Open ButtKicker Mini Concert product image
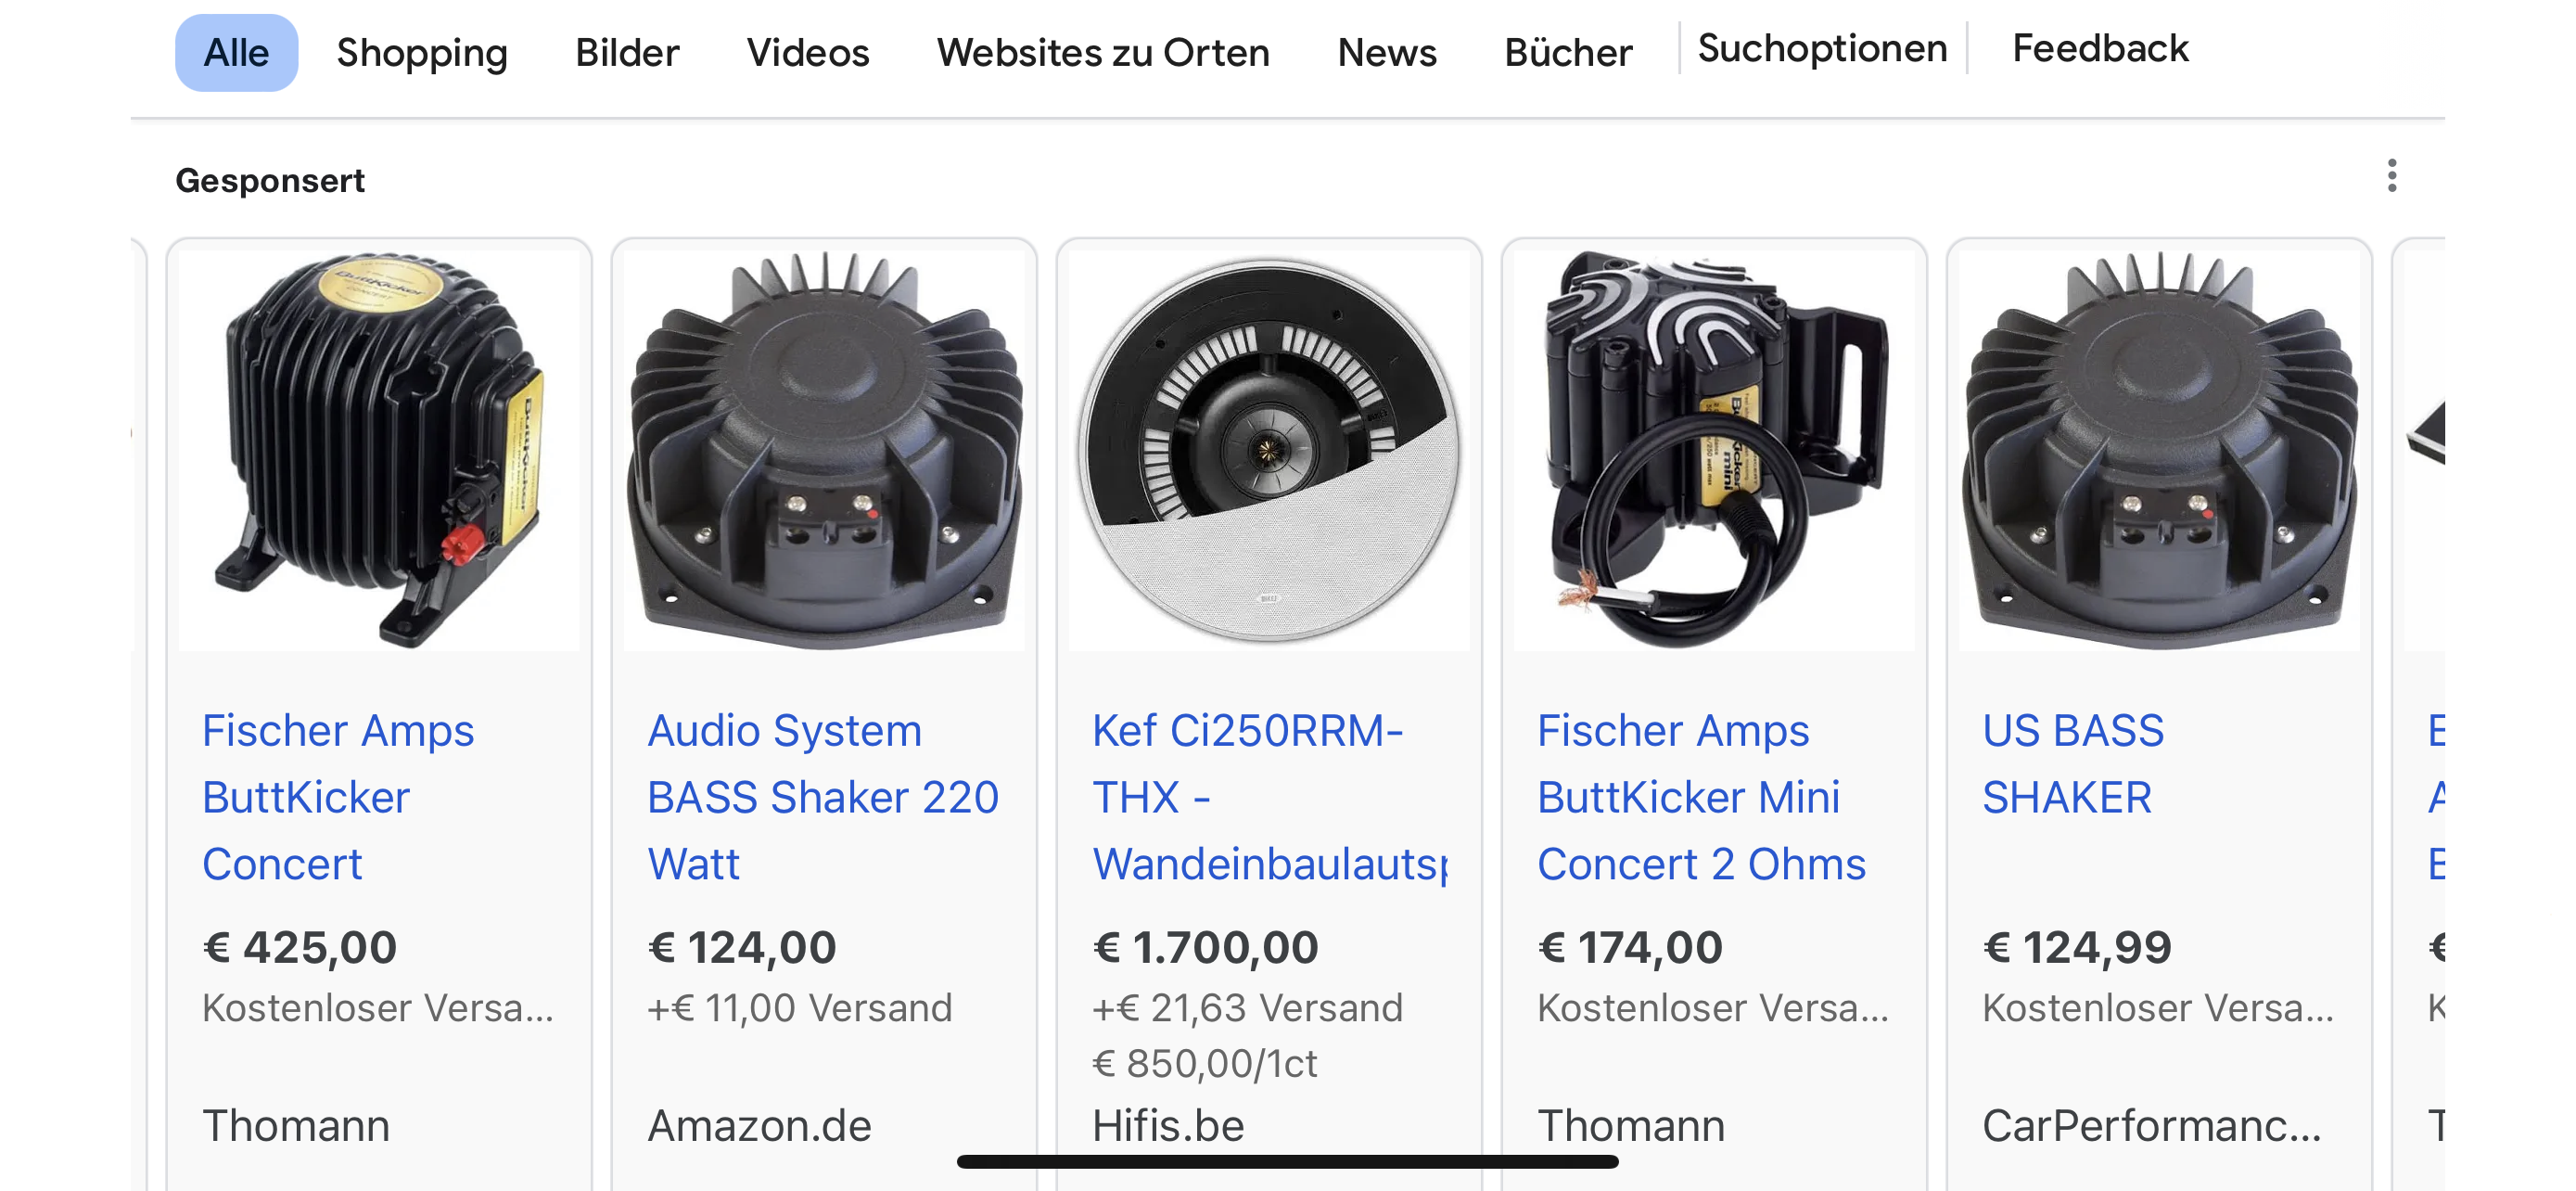The image size is (2576, 1191). point(1714,450)
